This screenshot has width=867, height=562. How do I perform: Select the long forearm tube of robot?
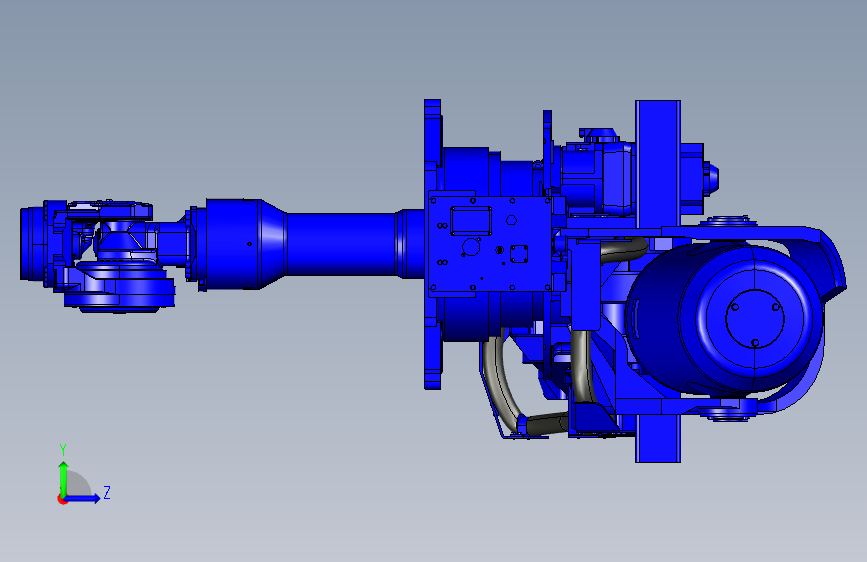point(341,243)
